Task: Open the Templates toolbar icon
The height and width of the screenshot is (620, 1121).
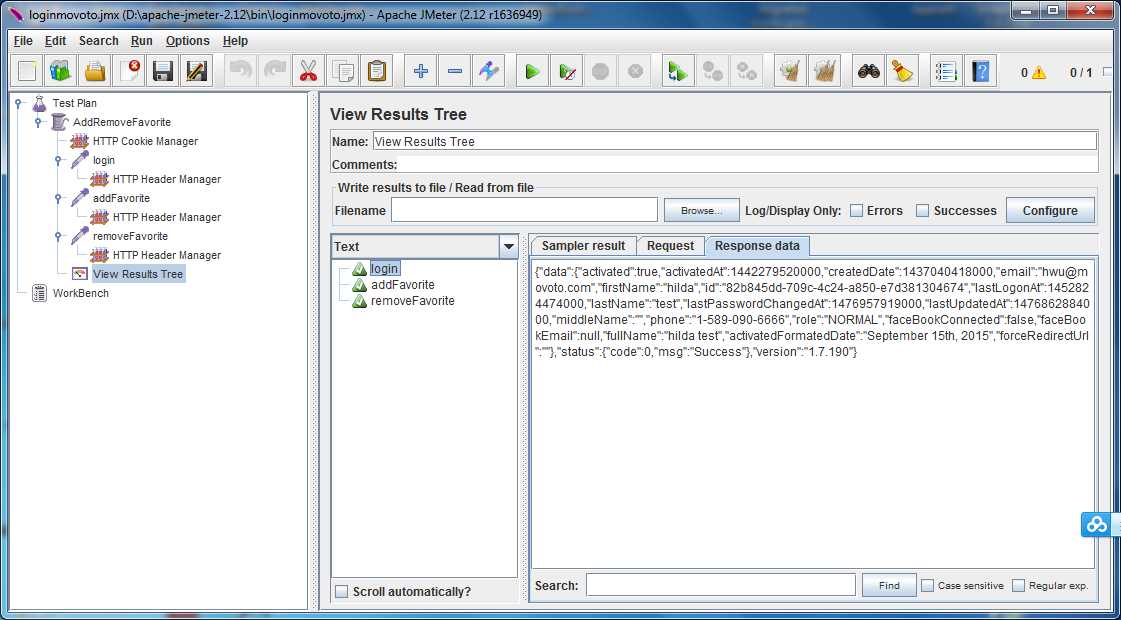Action: pyautogui.click(x=61, y=72)
